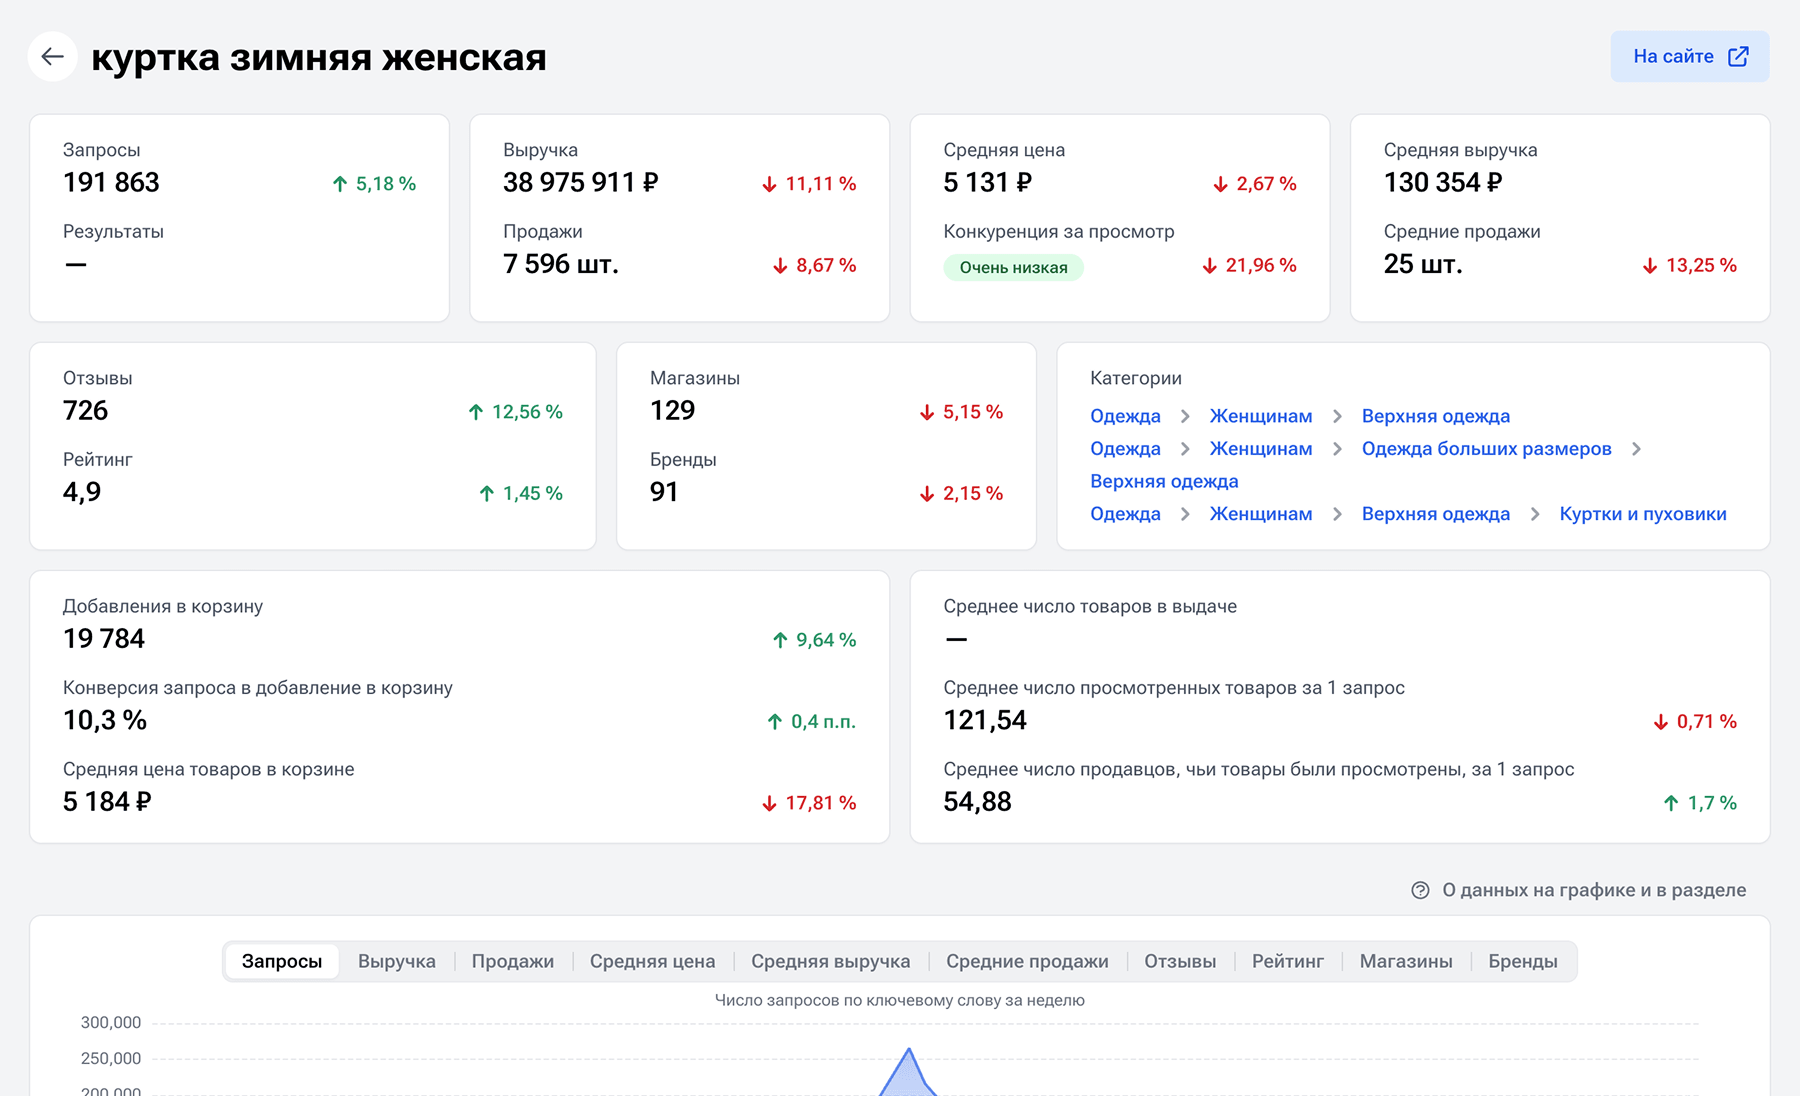Switch to the Бренды chart tab
The height and width of the screenshot is (1096, 1800).
pyautogui.click(x=1522, y=961)
